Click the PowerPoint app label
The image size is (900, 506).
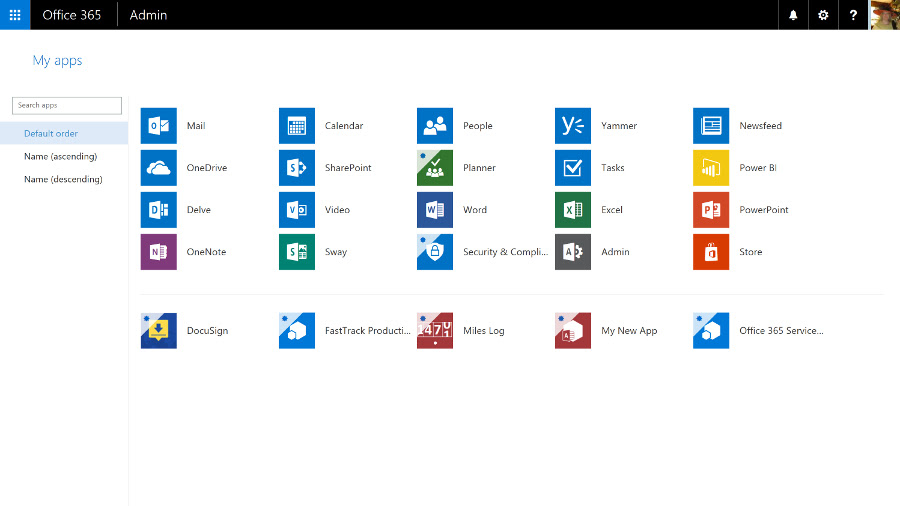coord(763,210)
